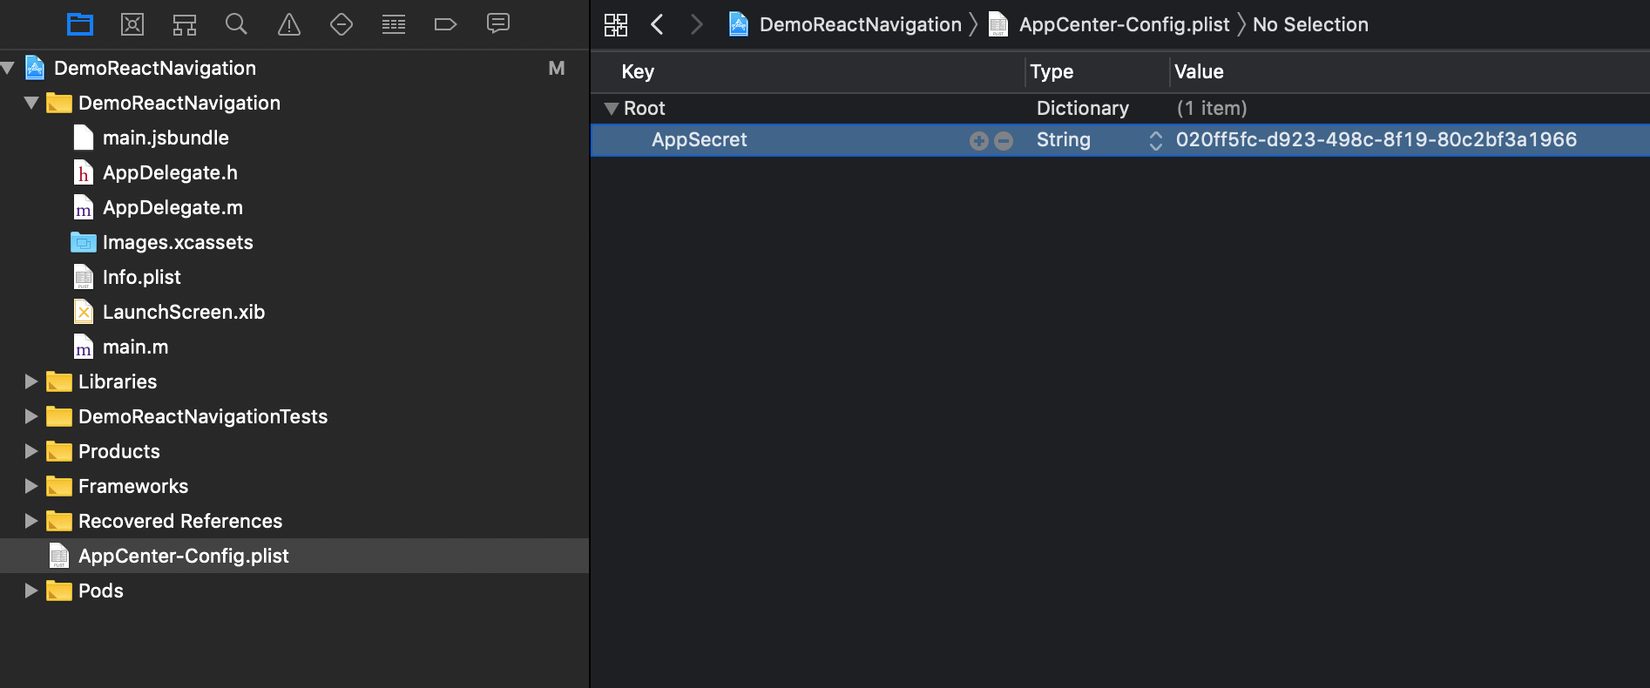Open the Test navigator diamond icon
Viewport: 1650px width, 688px height.
pyautogui.click(x=341, y=24)
